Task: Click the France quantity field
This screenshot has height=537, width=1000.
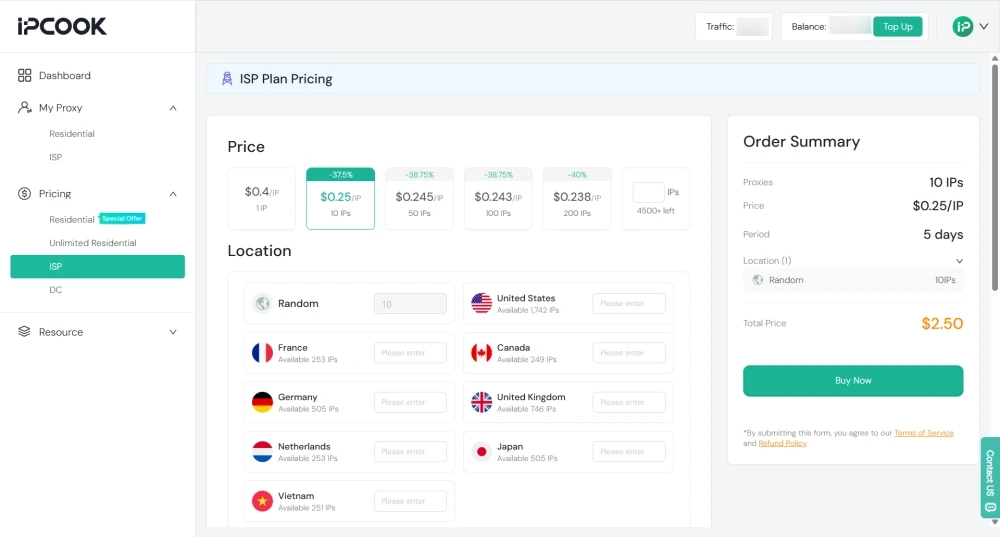Action: [410, 353]
